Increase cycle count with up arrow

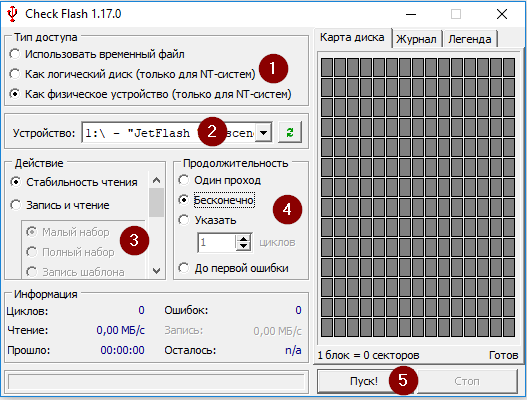click(243, 238)
